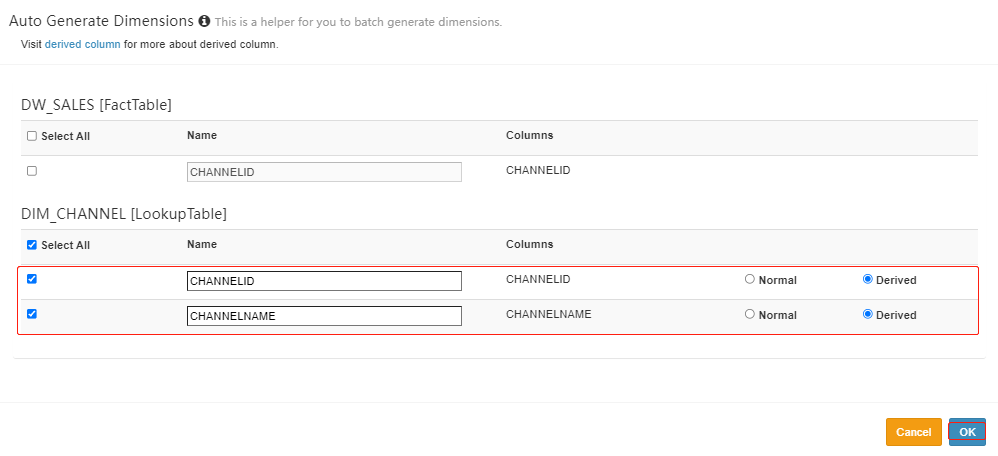
Task: Uncheck the DIM_CHANNEL CHANNELID row checkbox
Action: (32, 279)
